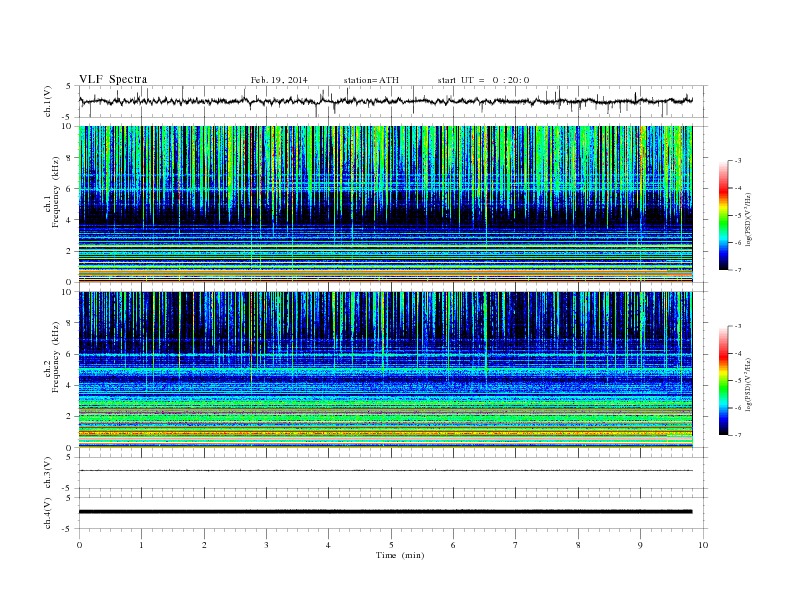Click the "5" tick on the Time axis
This screenshot has width=792, height=612.
391,545
